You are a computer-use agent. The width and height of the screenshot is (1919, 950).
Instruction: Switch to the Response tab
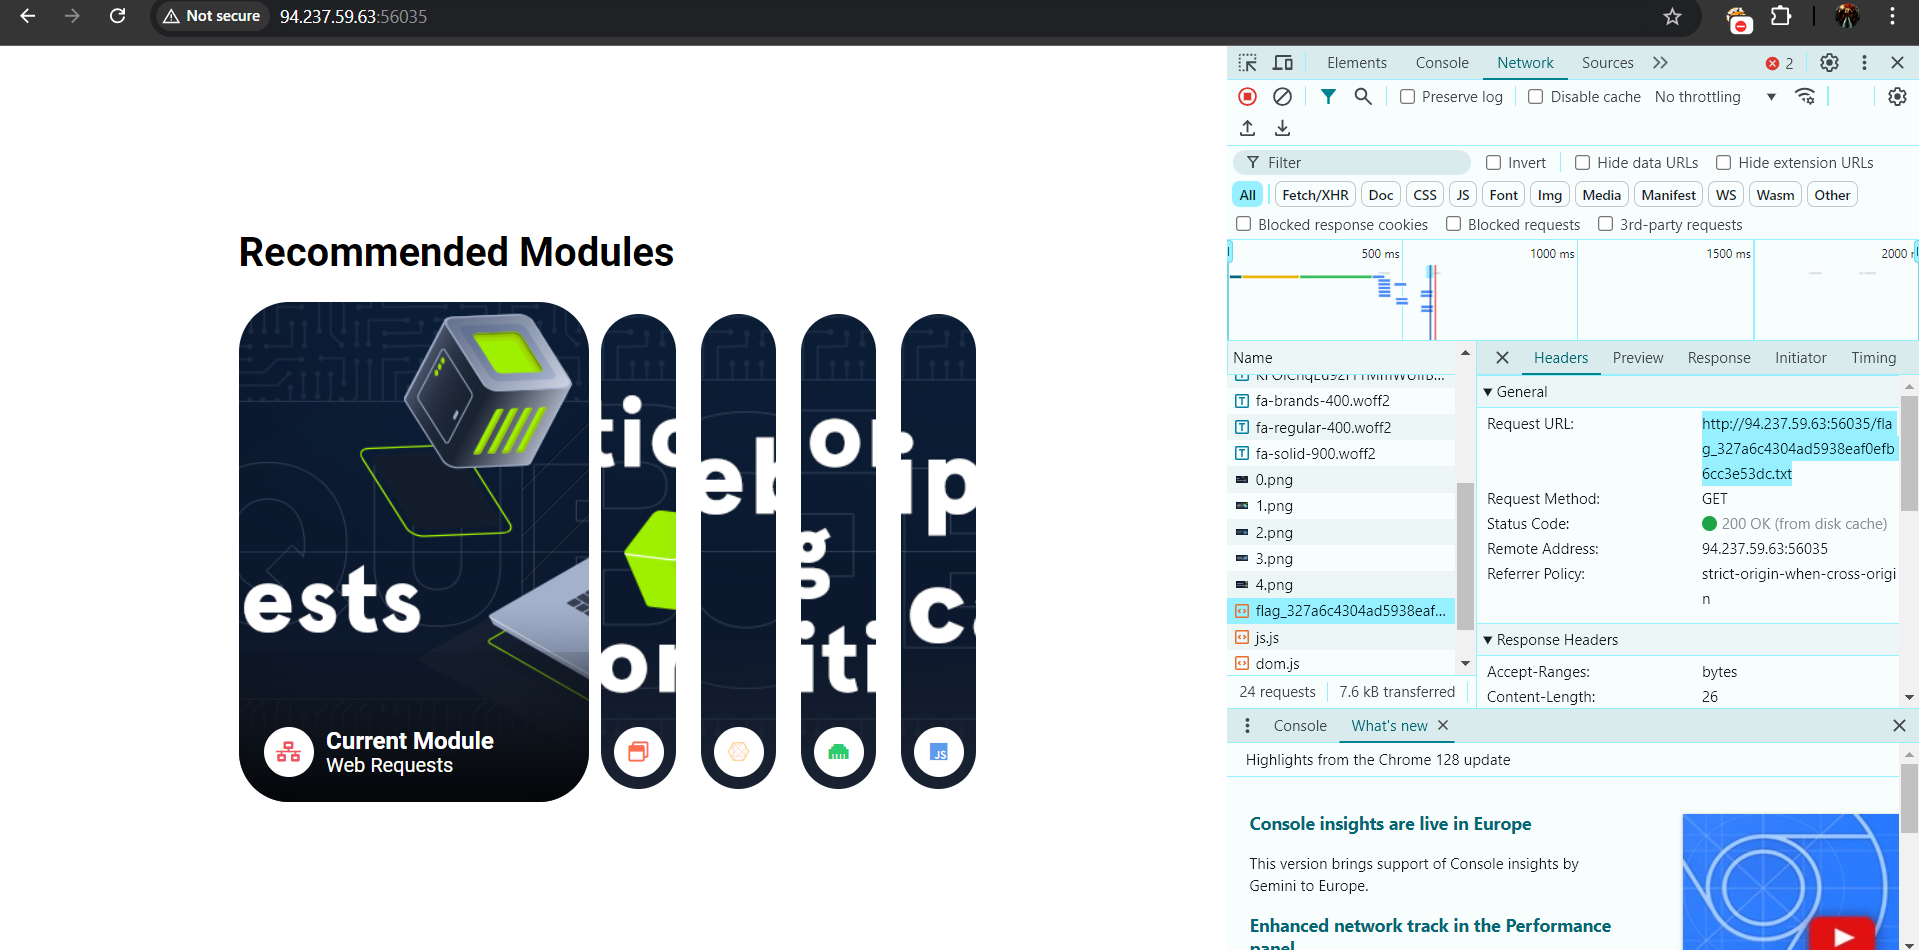(1718, 358)
